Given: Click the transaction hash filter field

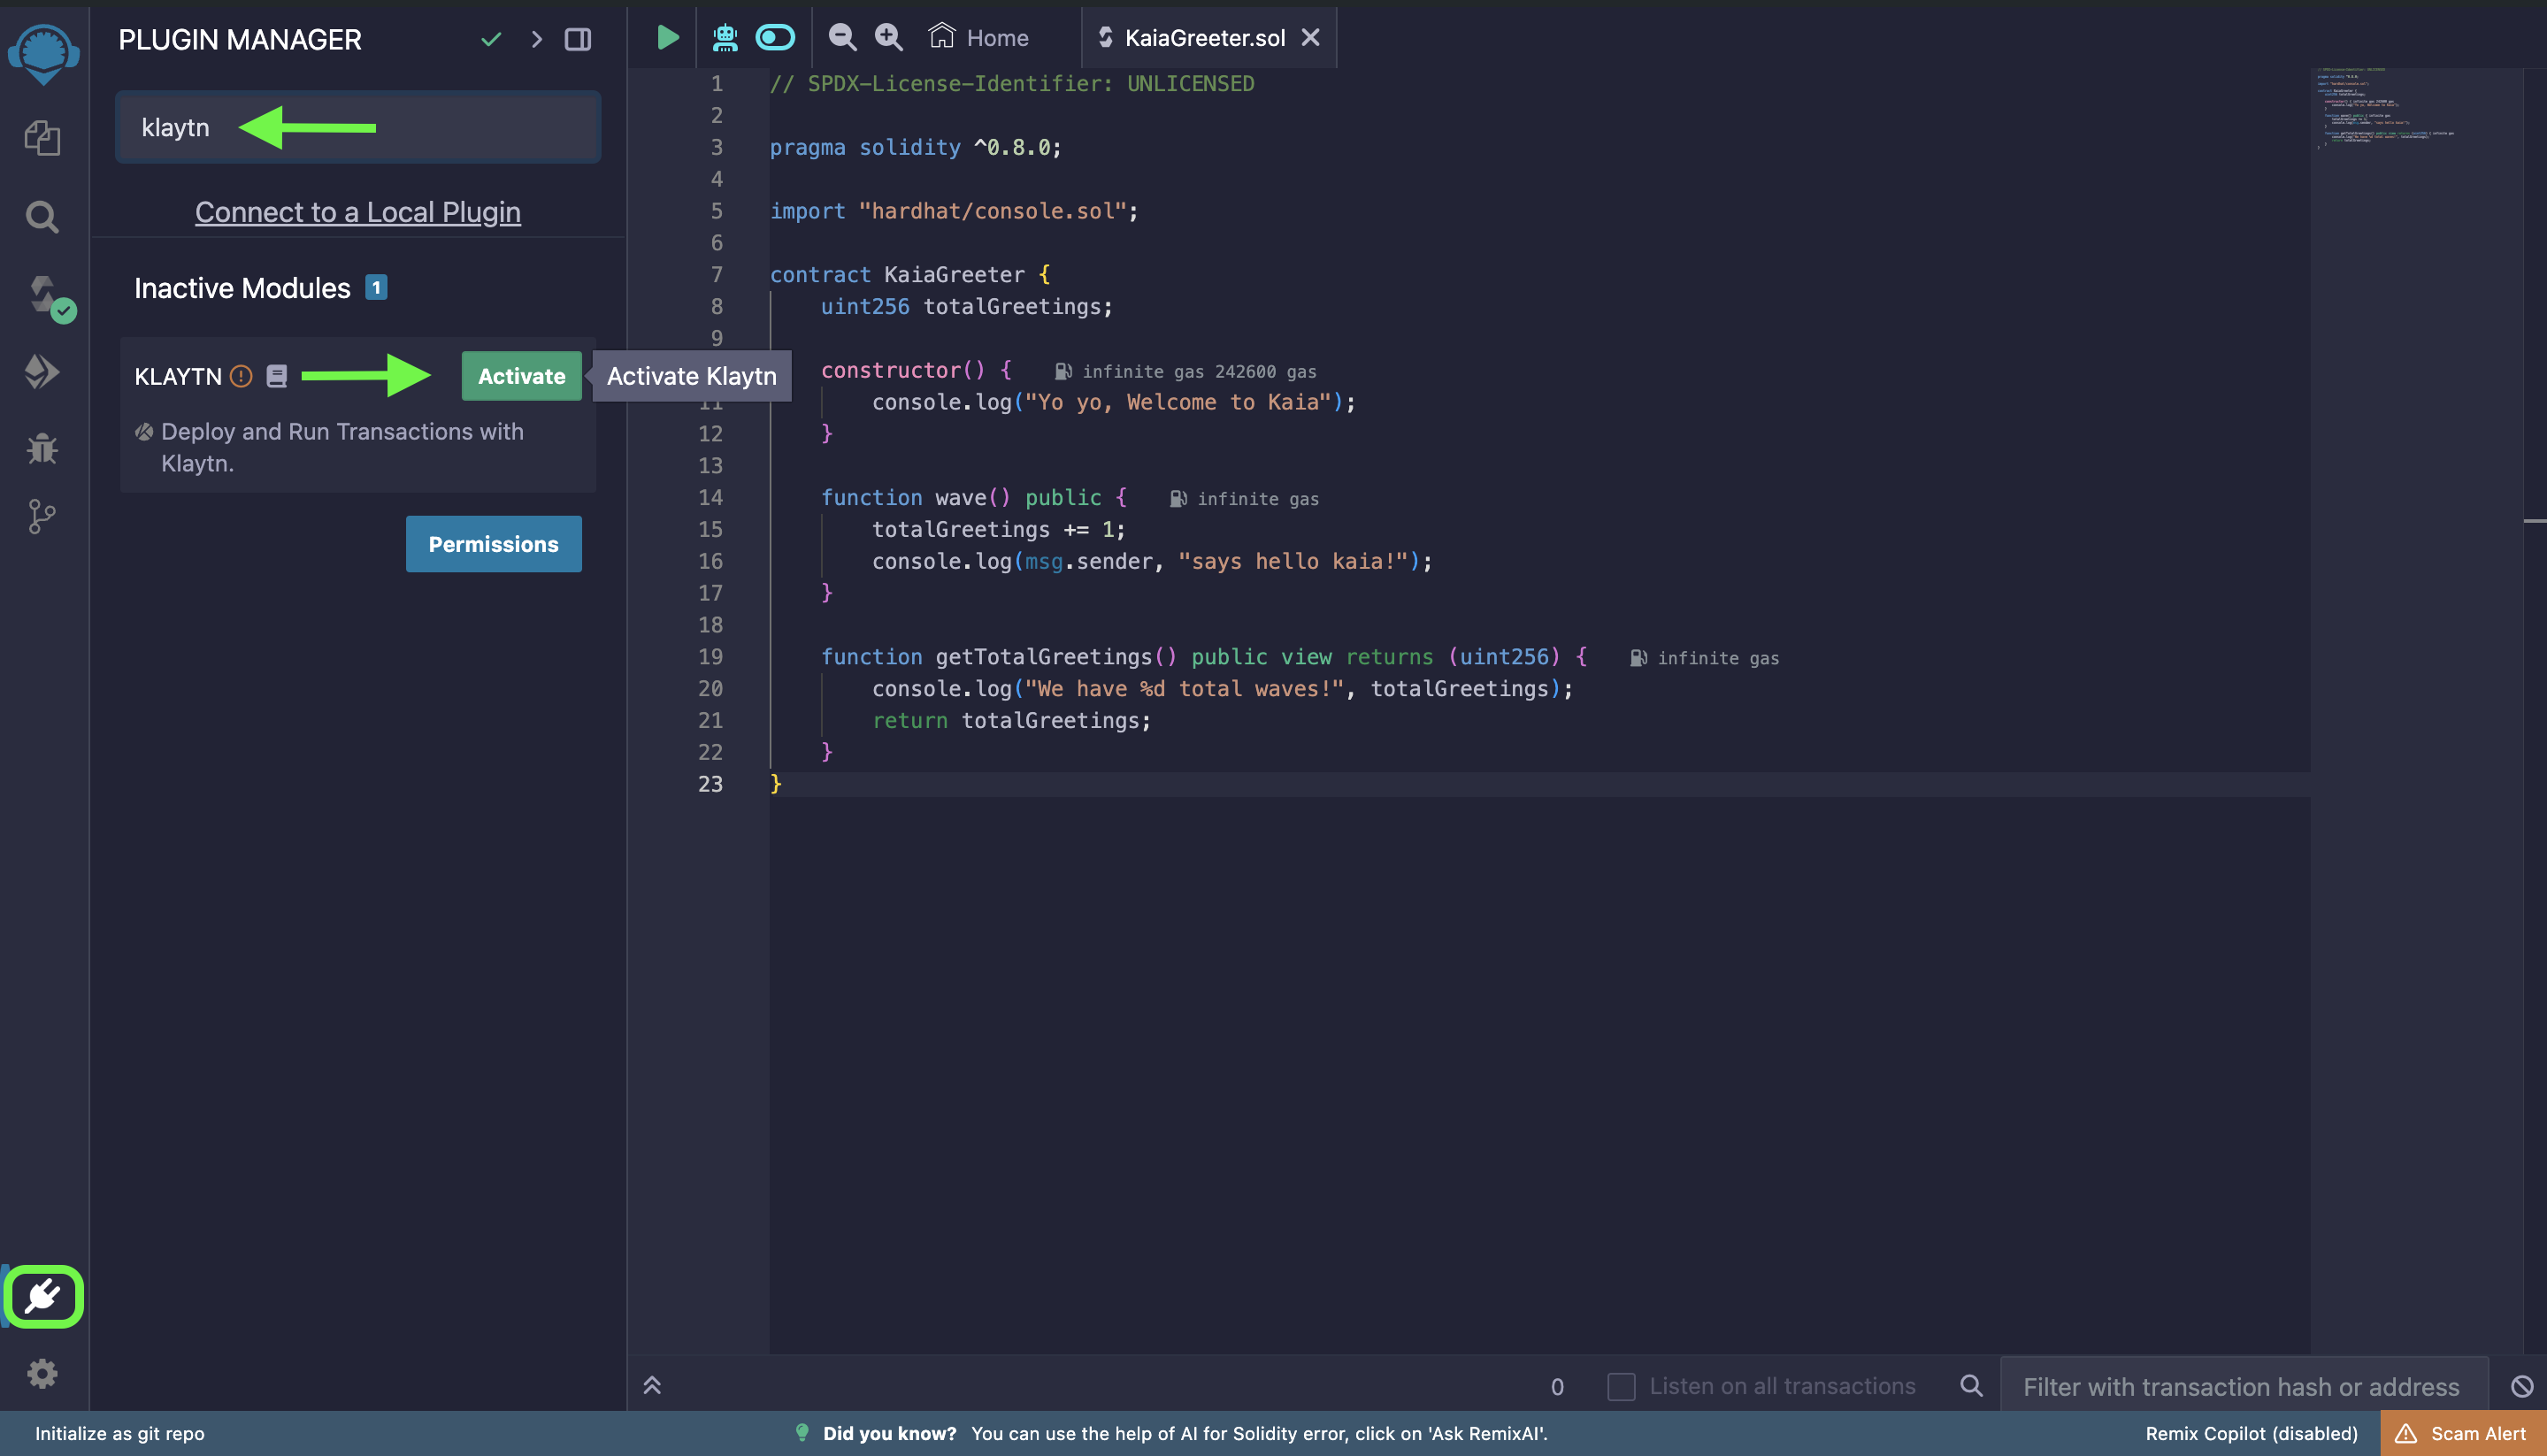Looking at the screenshot, I should tap(2241, 1387).
